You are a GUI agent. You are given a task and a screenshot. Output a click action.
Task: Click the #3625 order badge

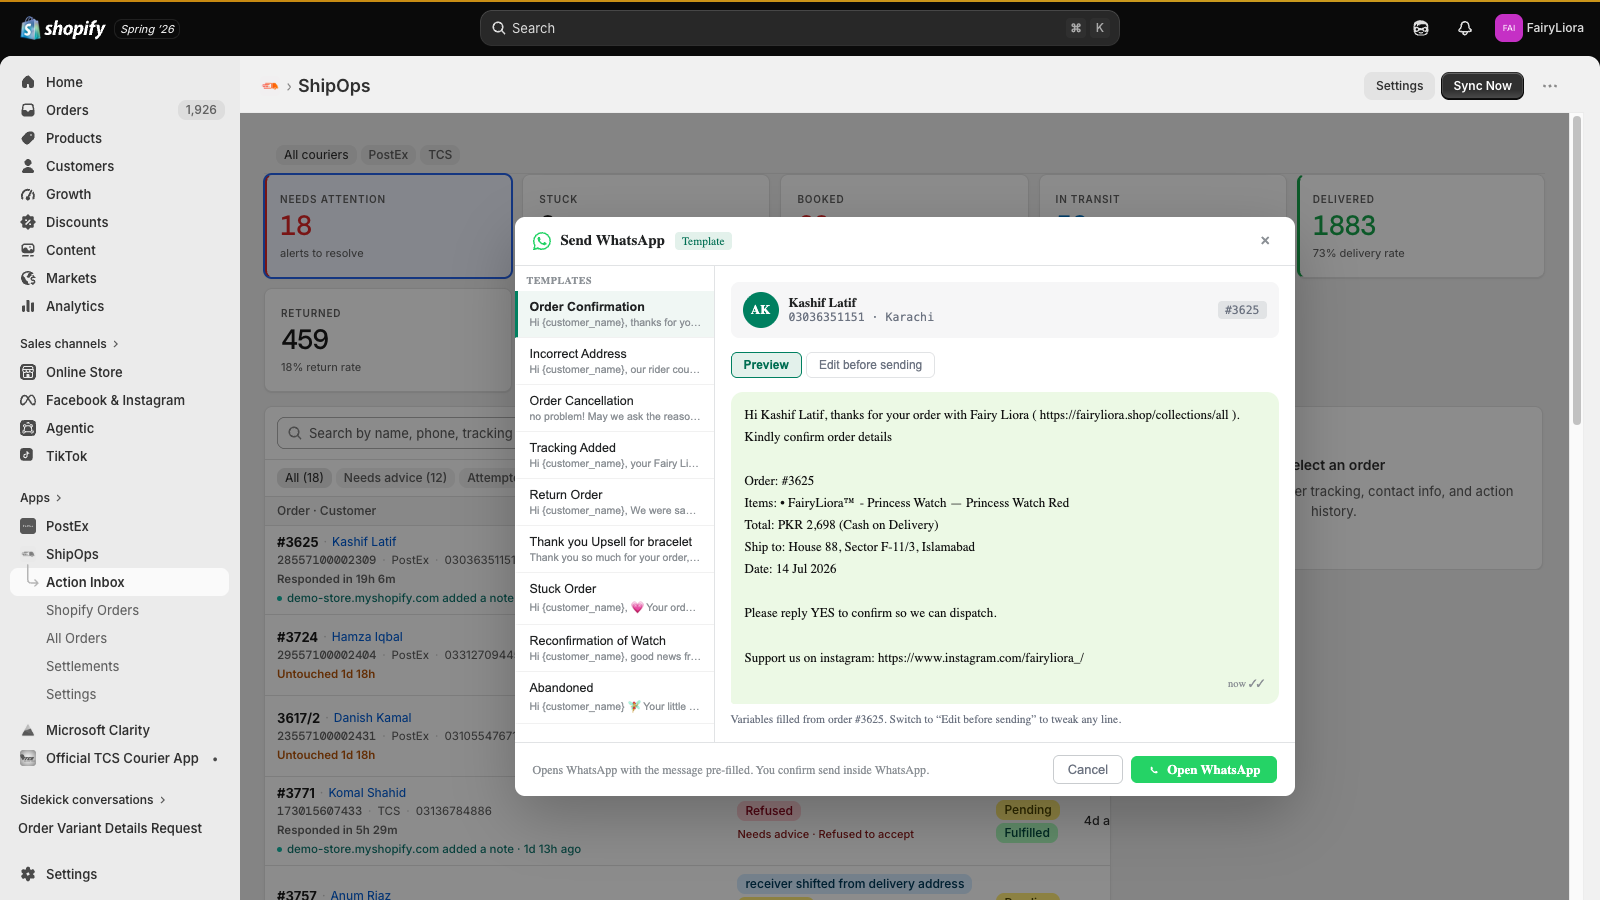1242,310
